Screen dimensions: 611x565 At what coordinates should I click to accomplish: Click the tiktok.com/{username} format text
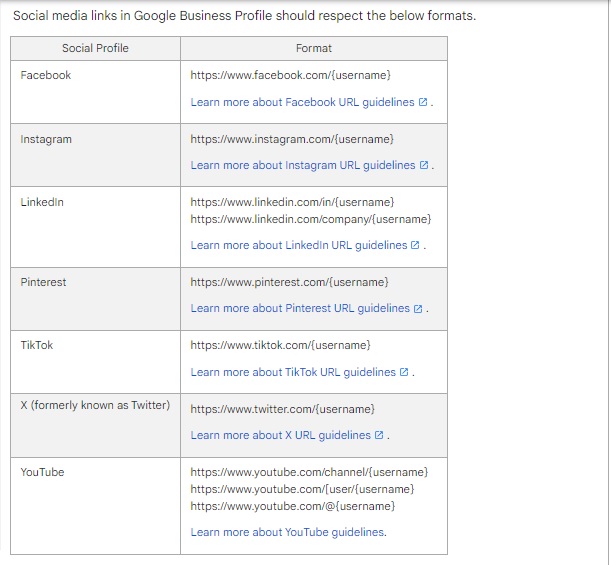click(x=281, y=345)
